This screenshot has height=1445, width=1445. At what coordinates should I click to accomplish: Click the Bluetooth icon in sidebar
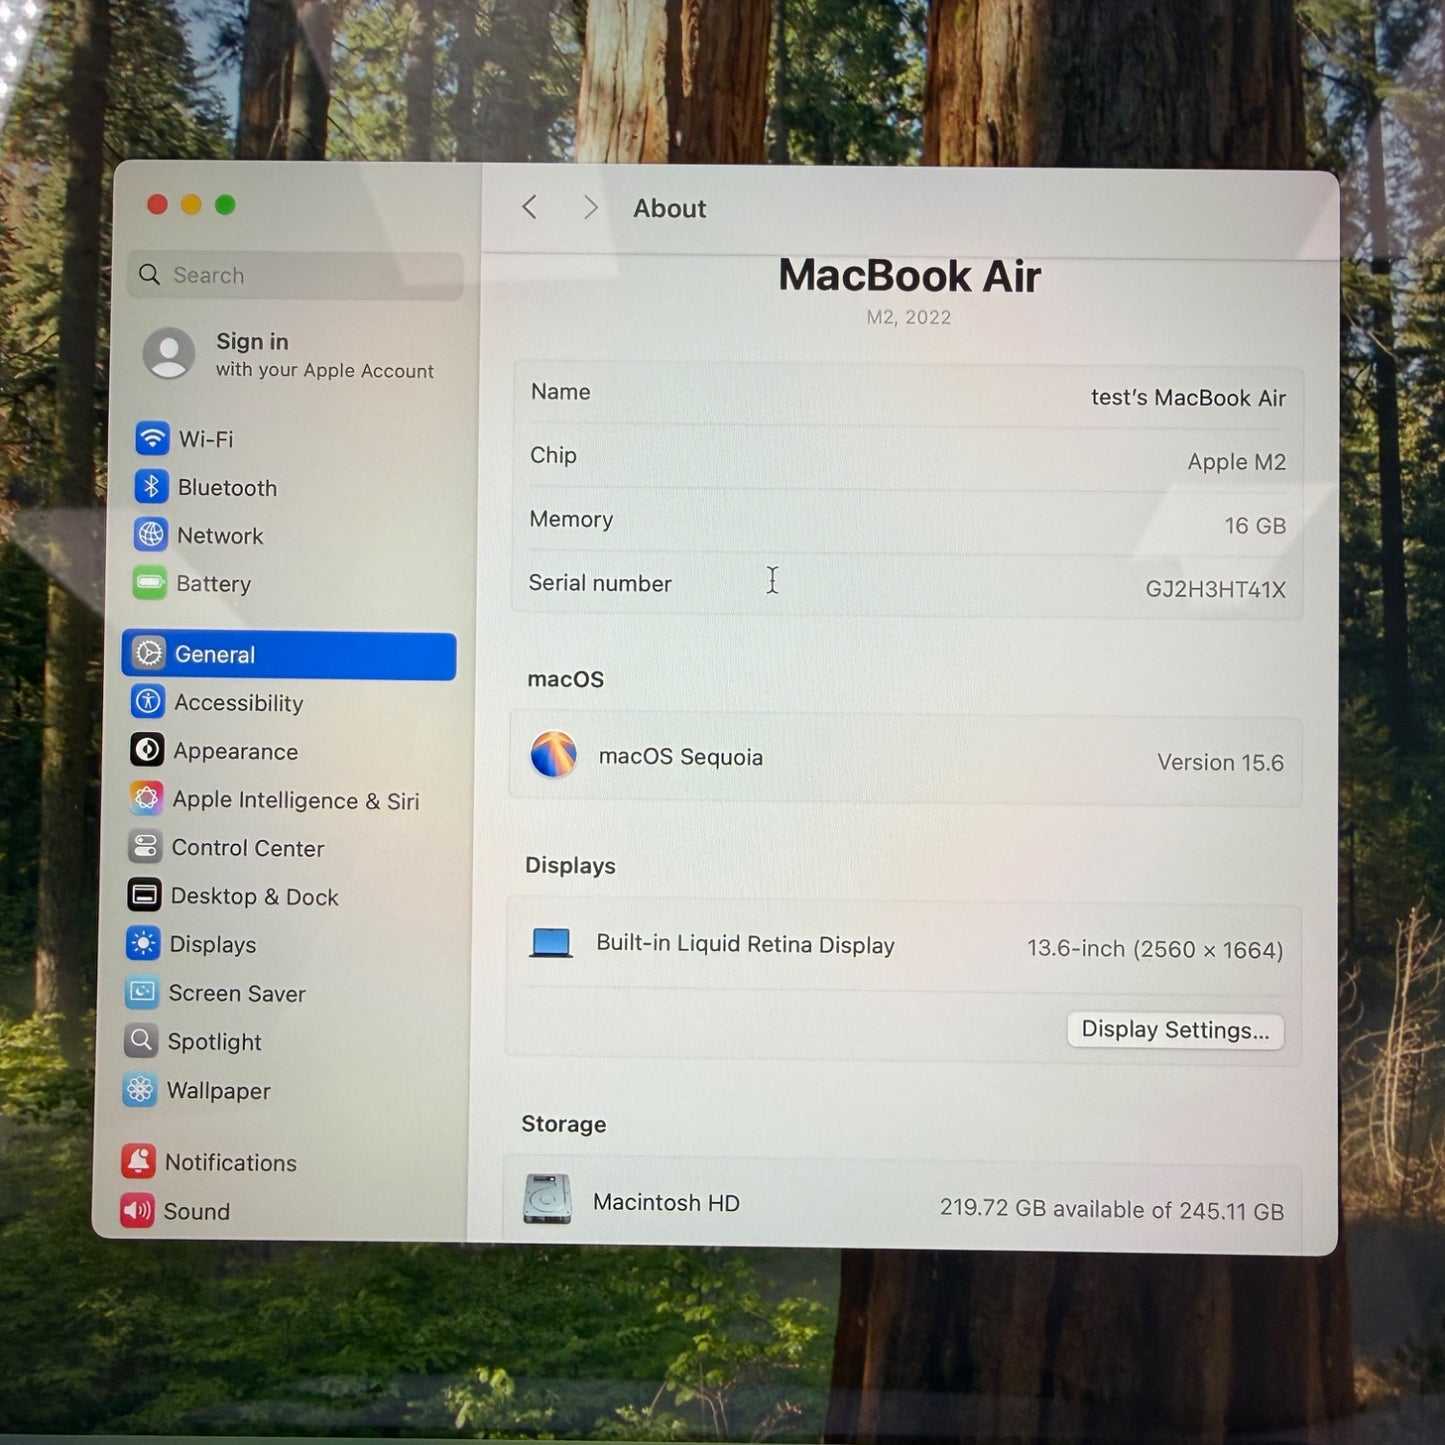click(x=151, y=486)
